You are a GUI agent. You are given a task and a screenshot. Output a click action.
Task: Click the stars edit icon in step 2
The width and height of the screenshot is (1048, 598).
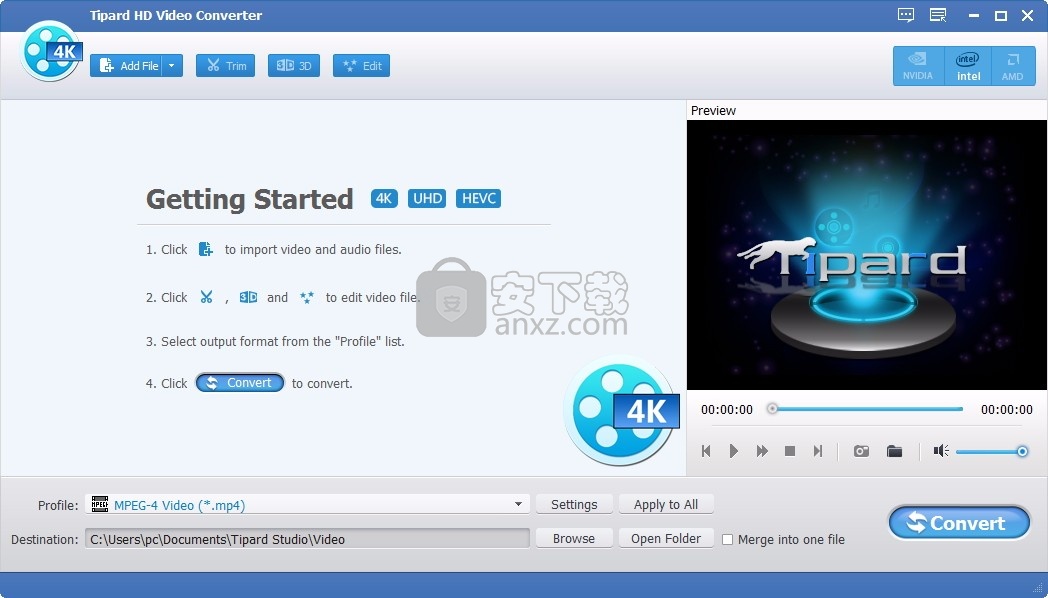(x=307, y=297)
